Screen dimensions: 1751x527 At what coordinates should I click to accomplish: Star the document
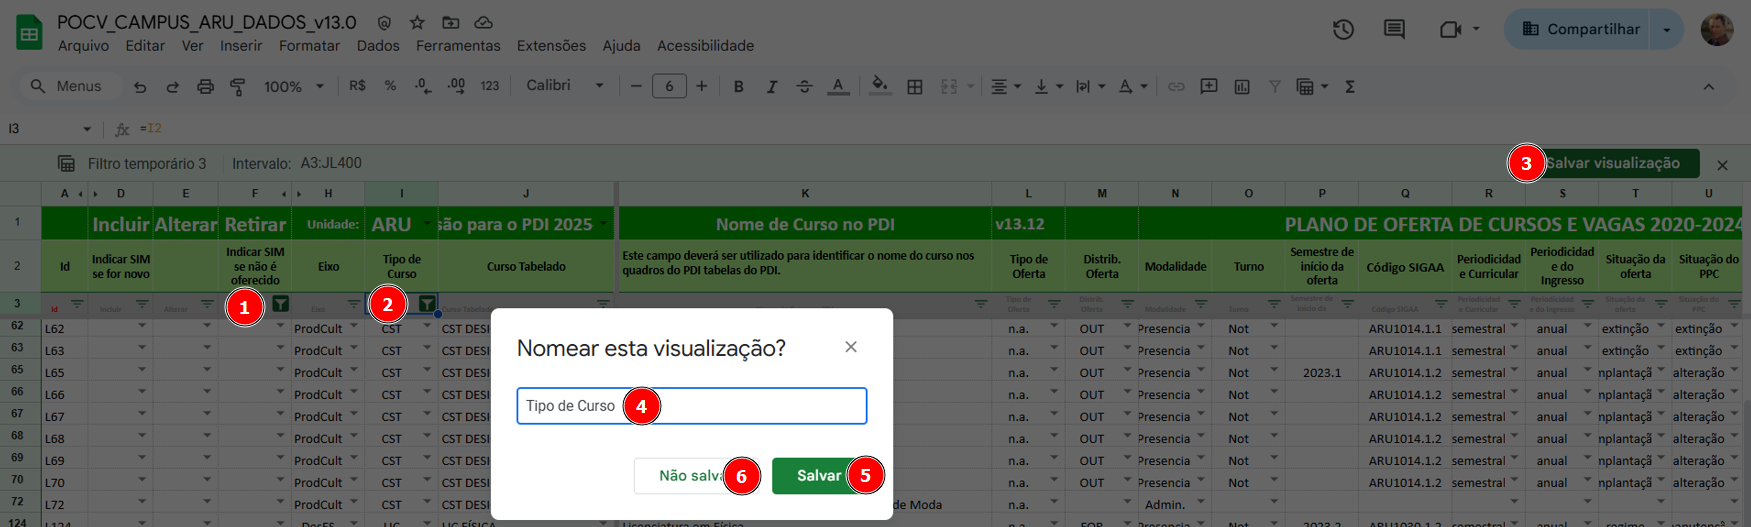click(417, 22)
